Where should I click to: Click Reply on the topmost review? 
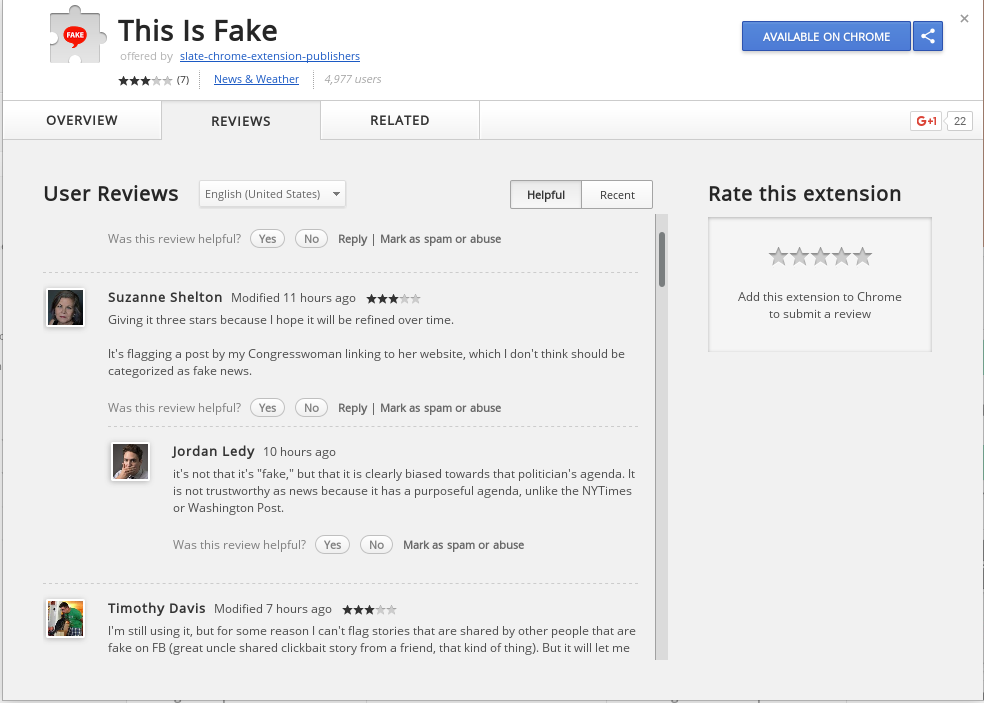coord(353,239)
